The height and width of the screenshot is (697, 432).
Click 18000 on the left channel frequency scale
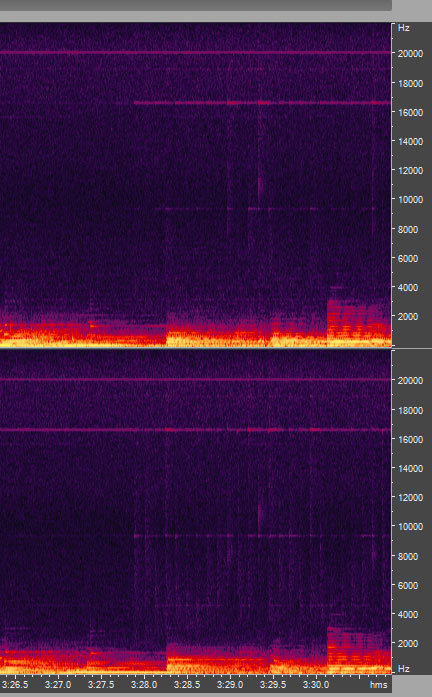coord(410,84)
